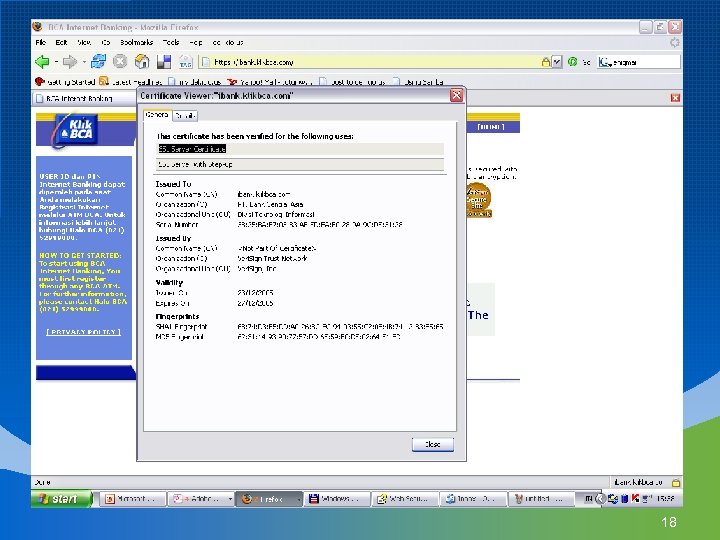Click the certificate Serial Number value
Image resolution: width=720 pixels, height=540 pixels.
coord(320,225)
